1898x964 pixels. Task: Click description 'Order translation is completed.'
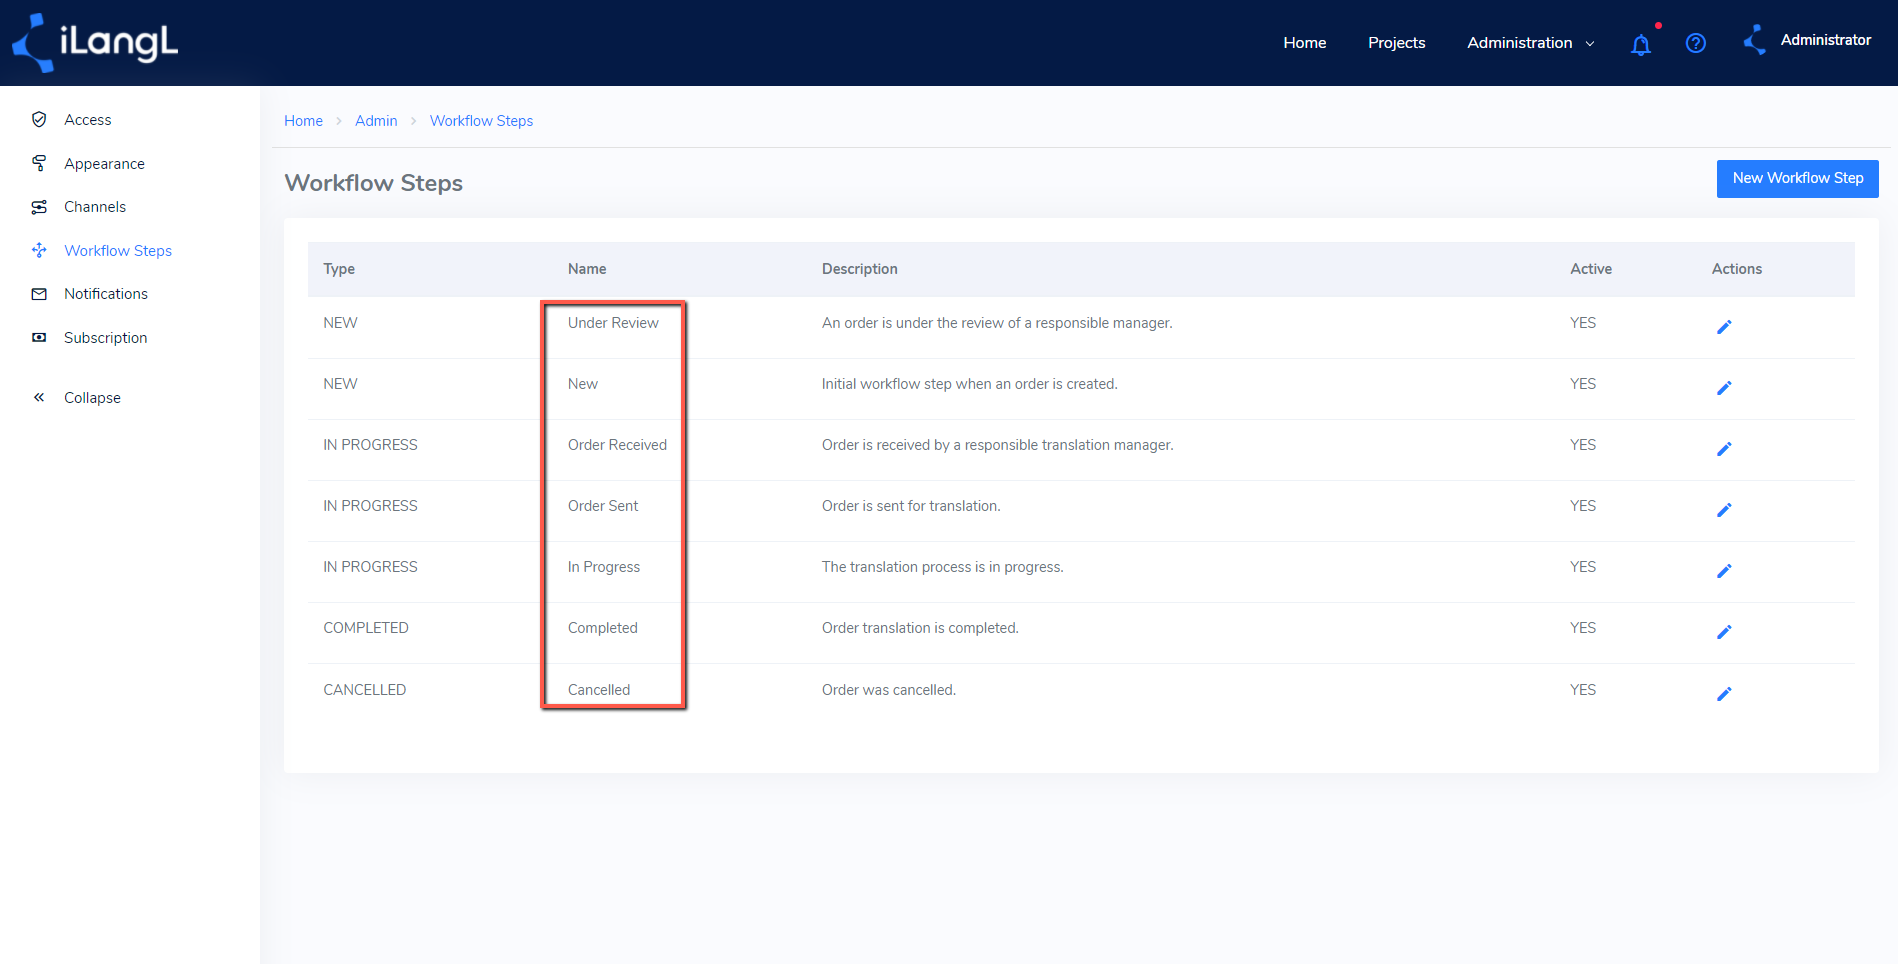click(920, 628)
